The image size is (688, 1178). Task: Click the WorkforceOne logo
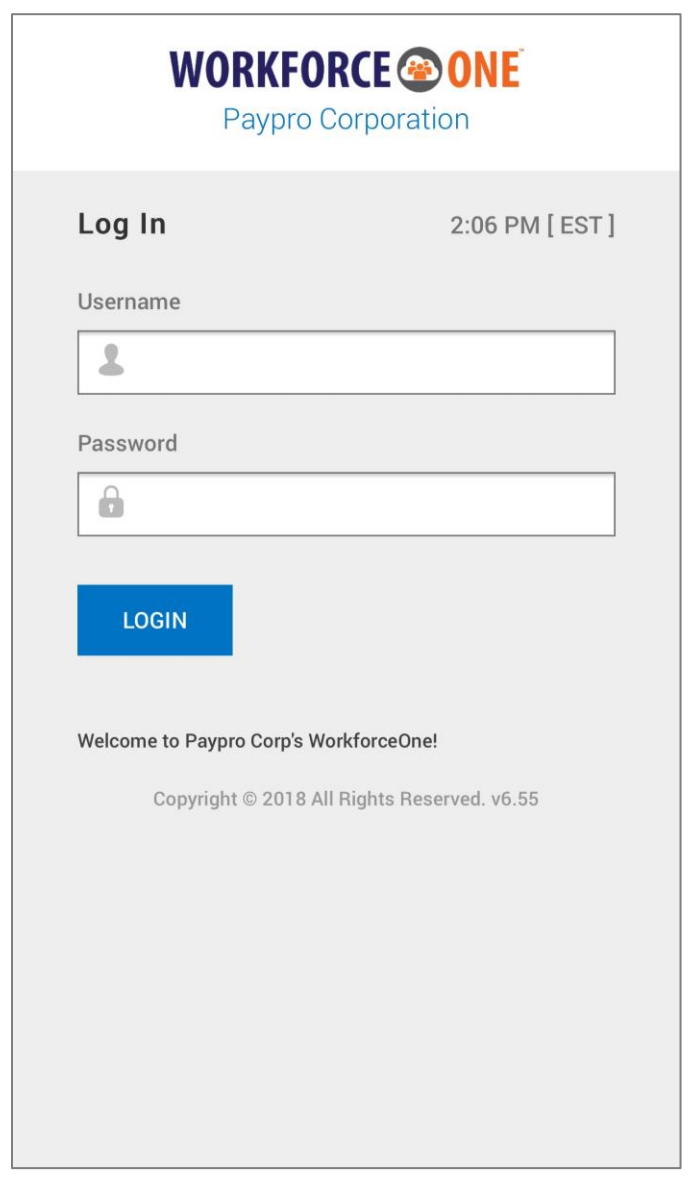346,70
